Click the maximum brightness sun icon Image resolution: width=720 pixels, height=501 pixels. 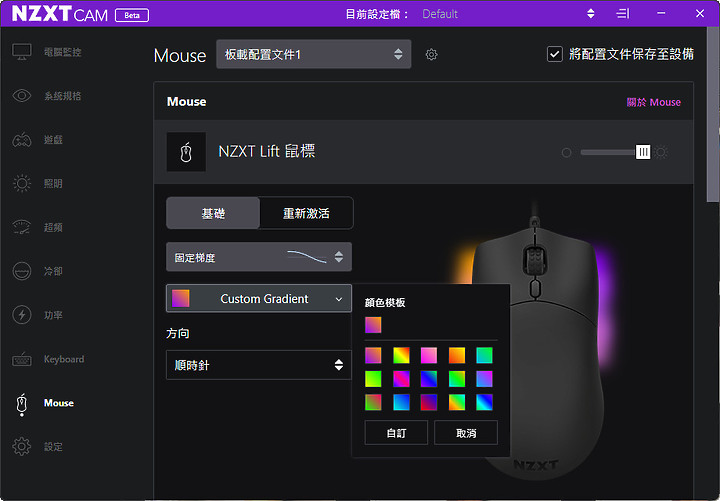pyautogui.click(x=661, y=152)
